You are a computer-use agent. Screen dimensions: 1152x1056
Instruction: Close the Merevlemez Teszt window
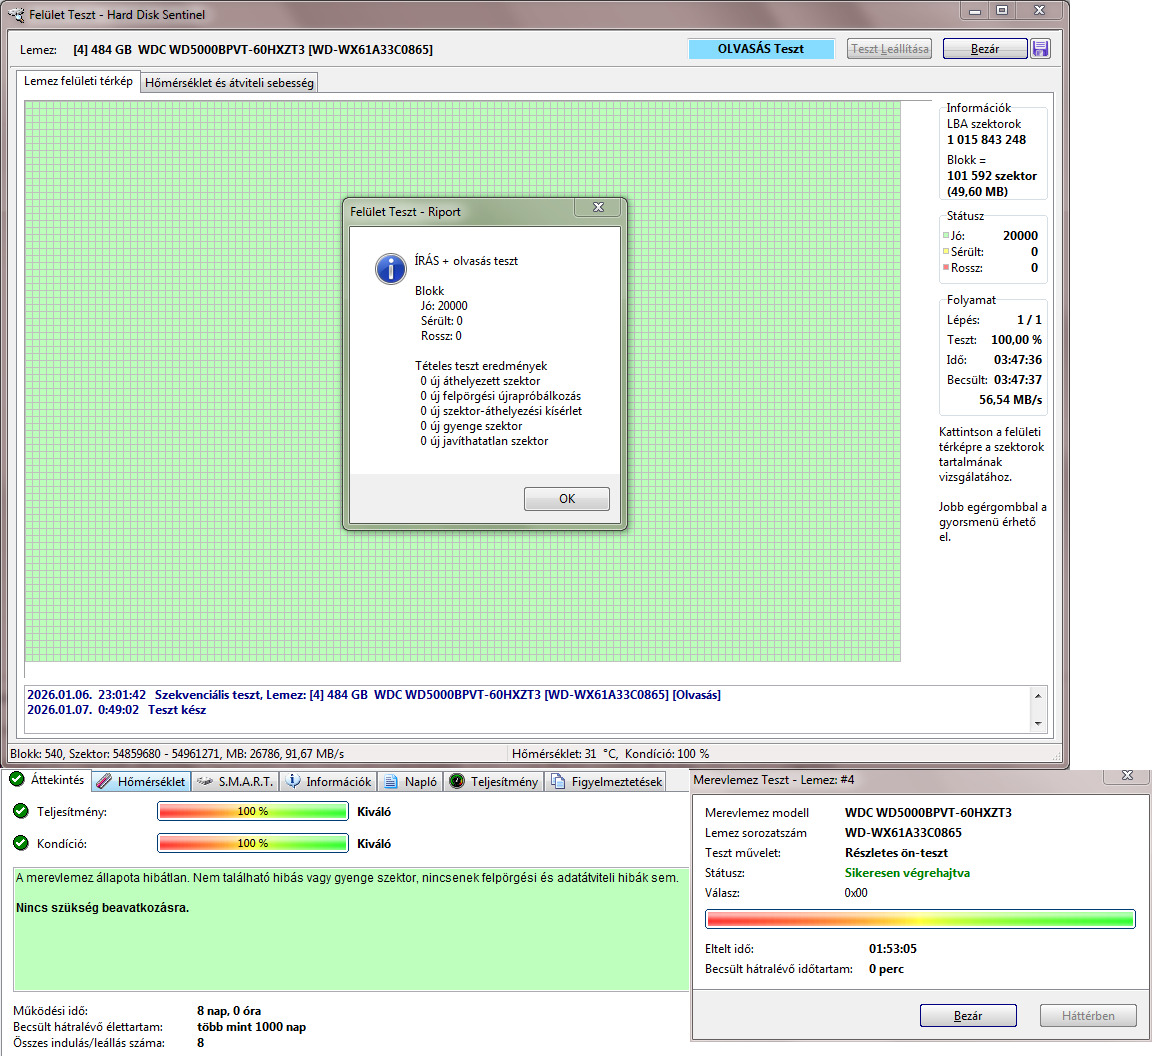pos(1128,775)
